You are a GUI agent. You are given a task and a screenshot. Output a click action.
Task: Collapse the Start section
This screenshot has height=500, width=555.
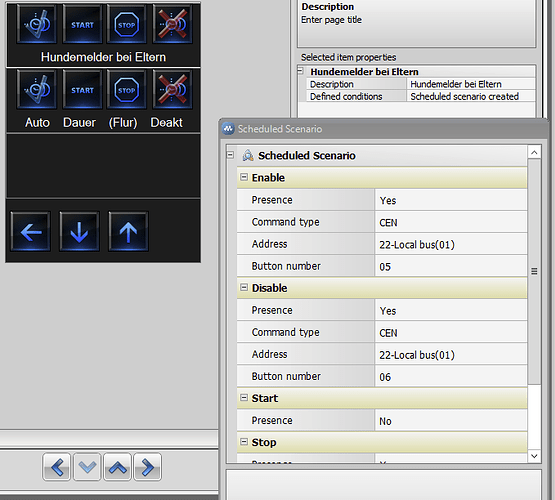(x=244, y=398)
